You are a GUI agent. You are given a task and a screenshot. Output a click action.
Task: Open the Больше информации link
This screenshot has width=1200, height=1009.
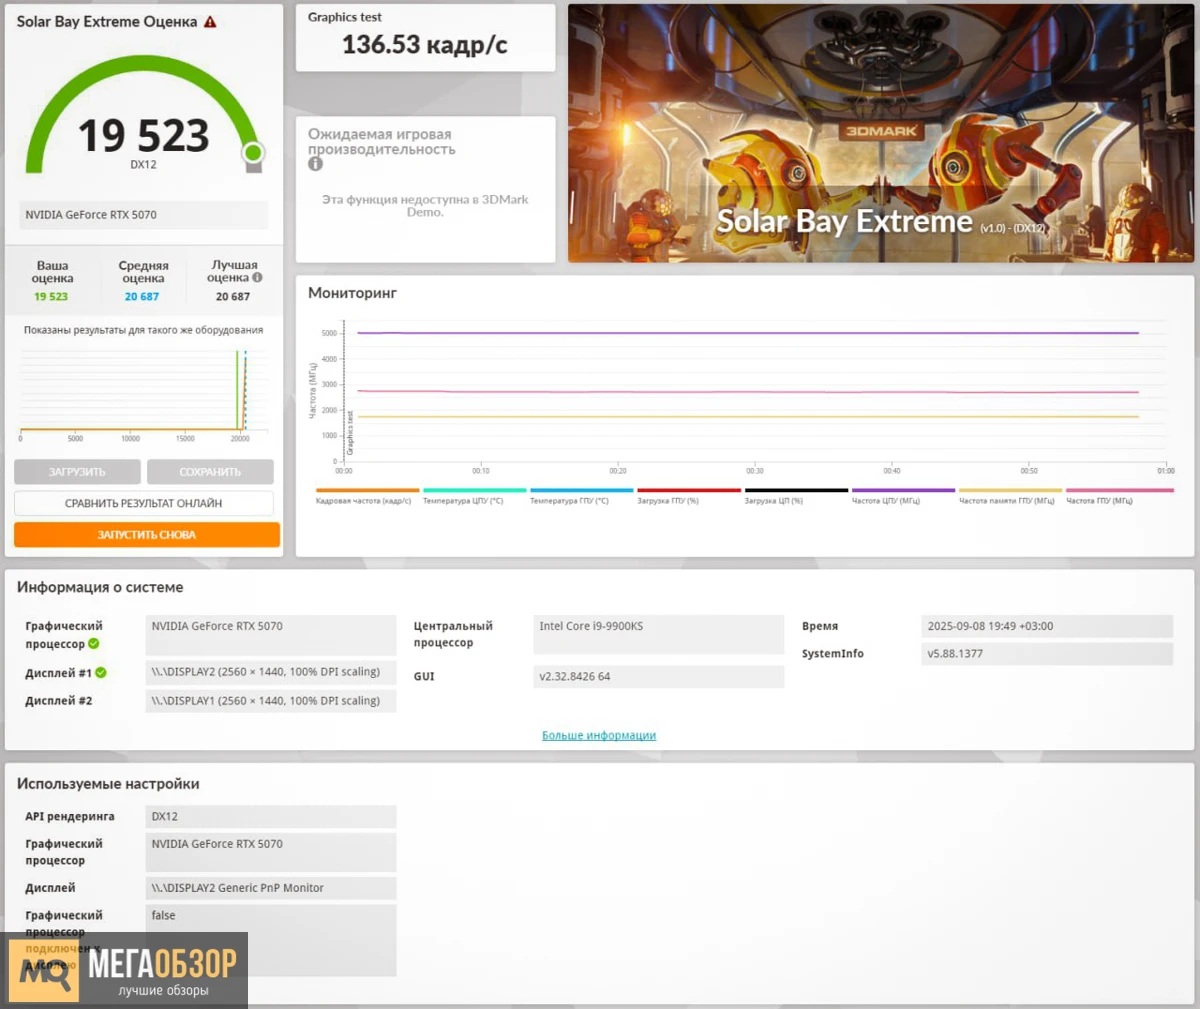[x=599, y=735]
